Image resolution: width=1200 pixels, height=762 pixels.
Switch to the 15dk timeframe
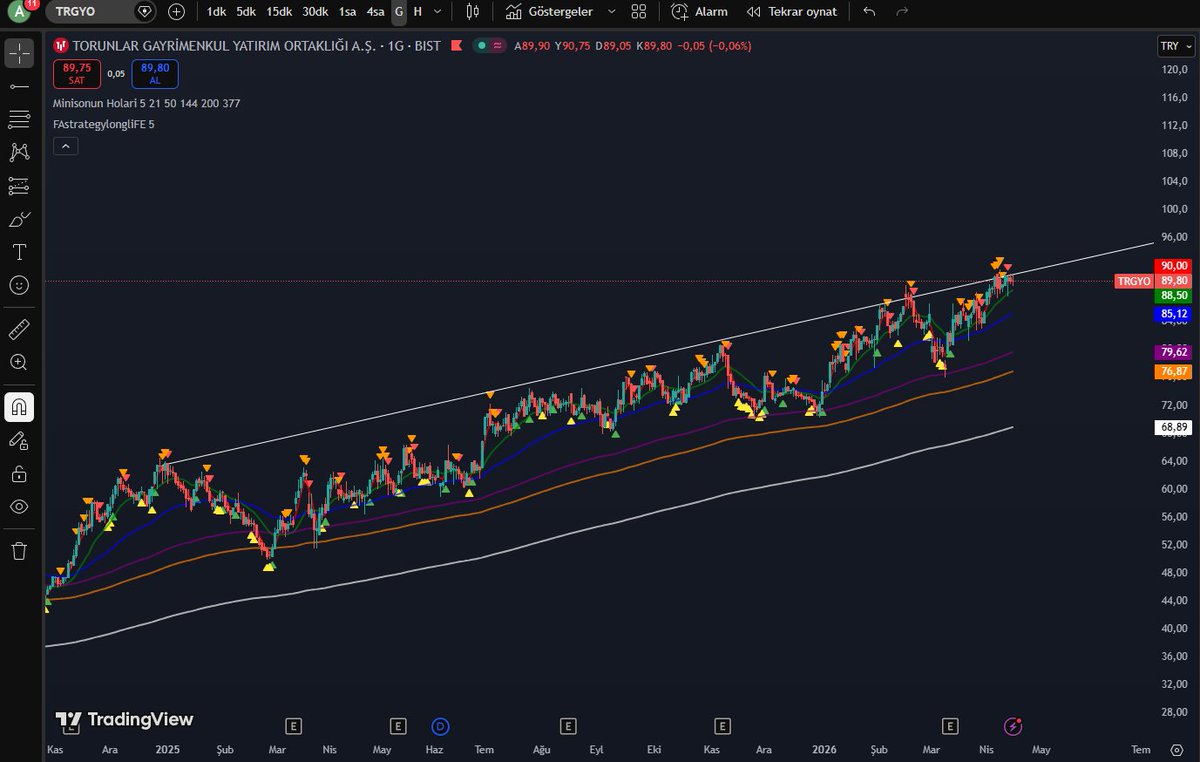click(x=279, y=12)
